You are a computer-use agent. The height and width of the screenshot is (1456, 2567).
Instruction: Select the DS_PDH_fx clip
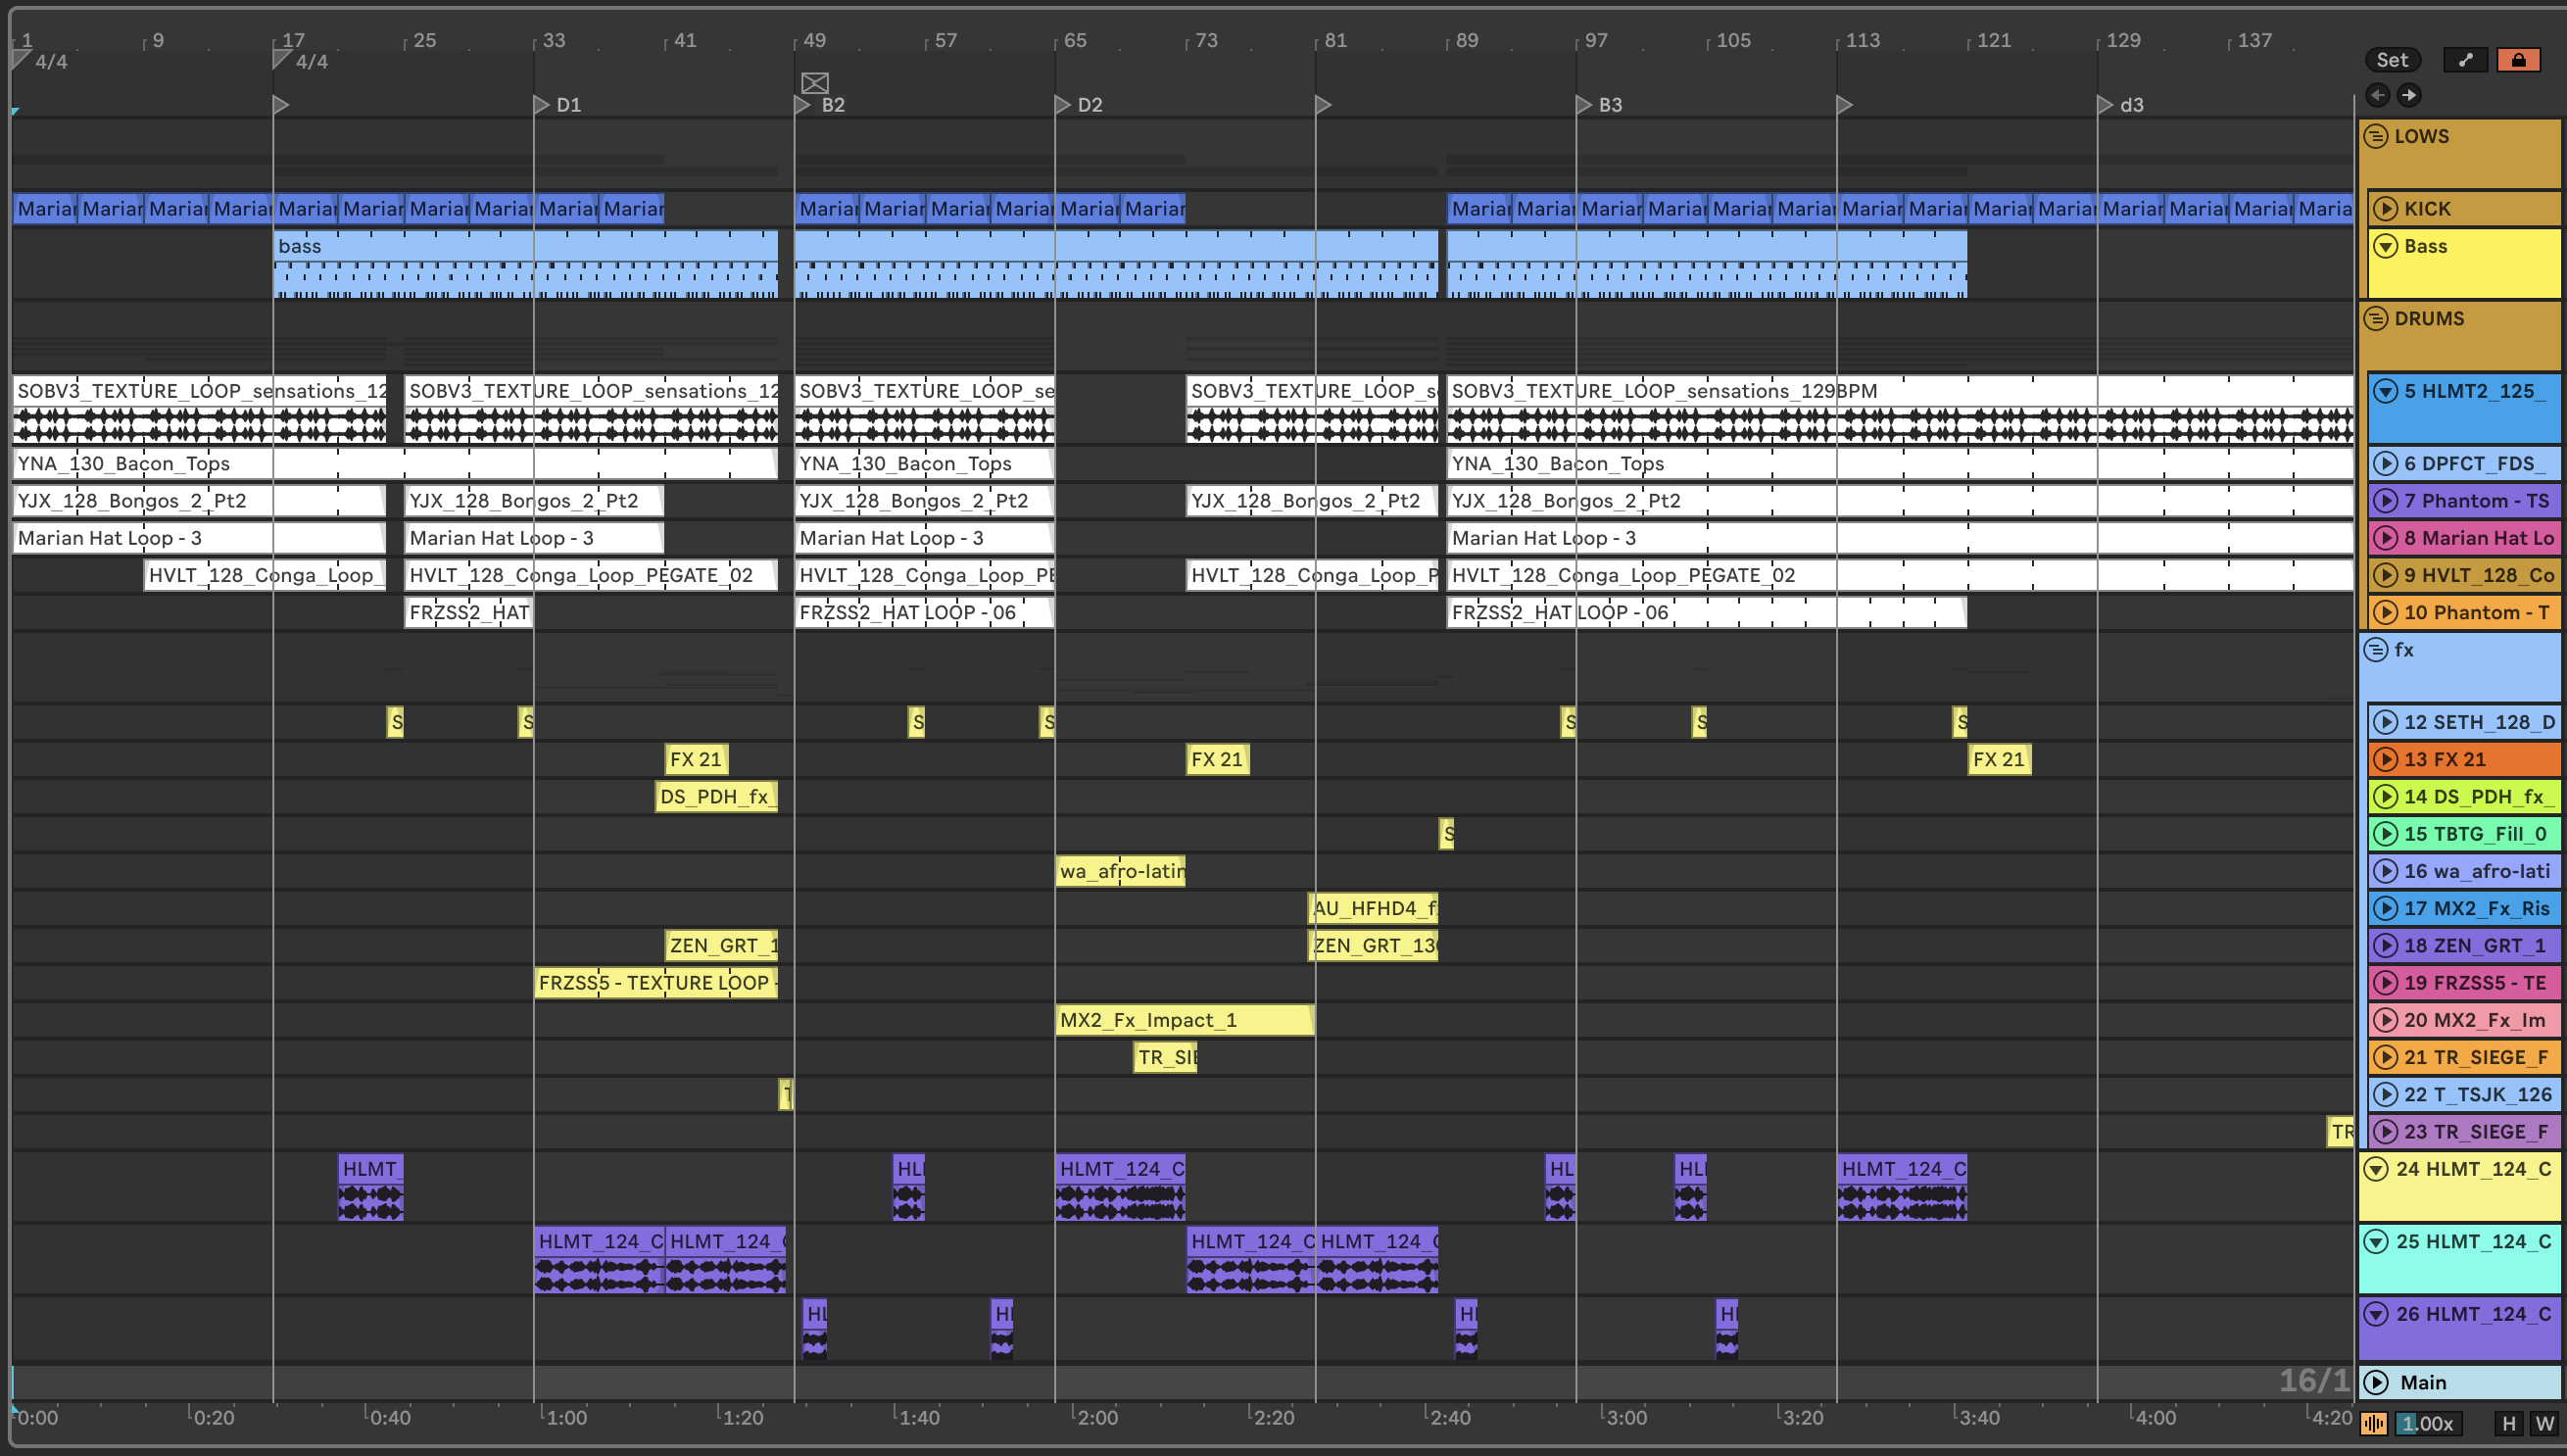(x=717, y=796)
